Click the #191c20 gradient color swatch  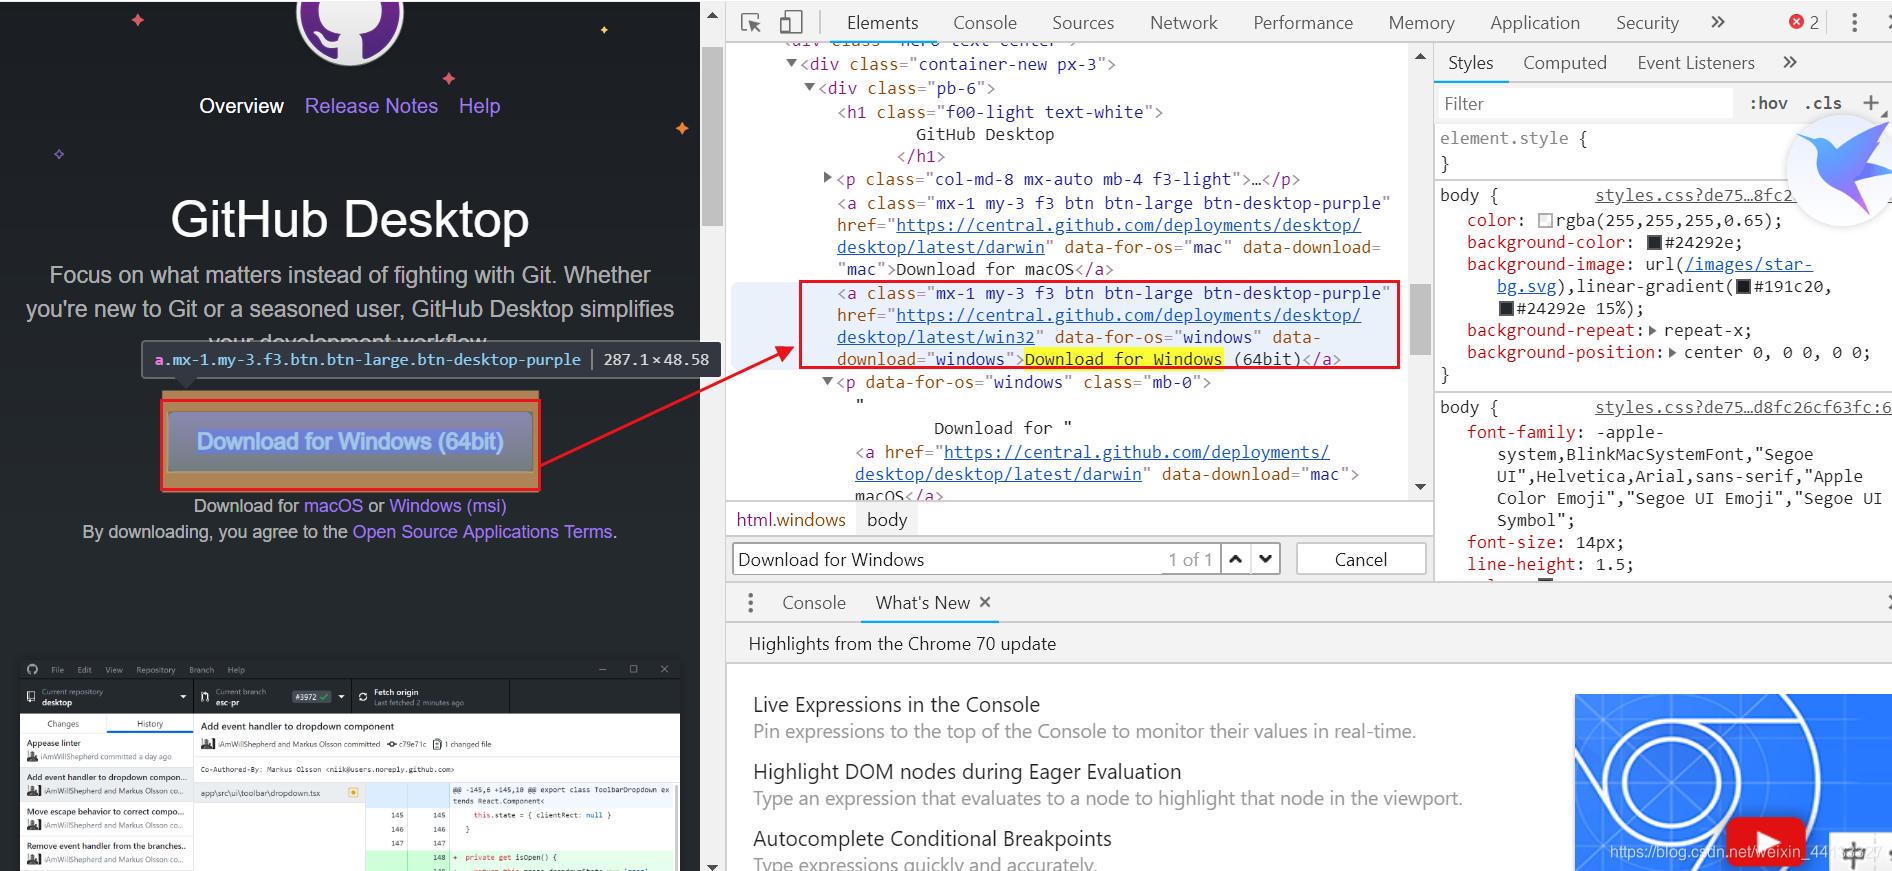(1743, 286)
